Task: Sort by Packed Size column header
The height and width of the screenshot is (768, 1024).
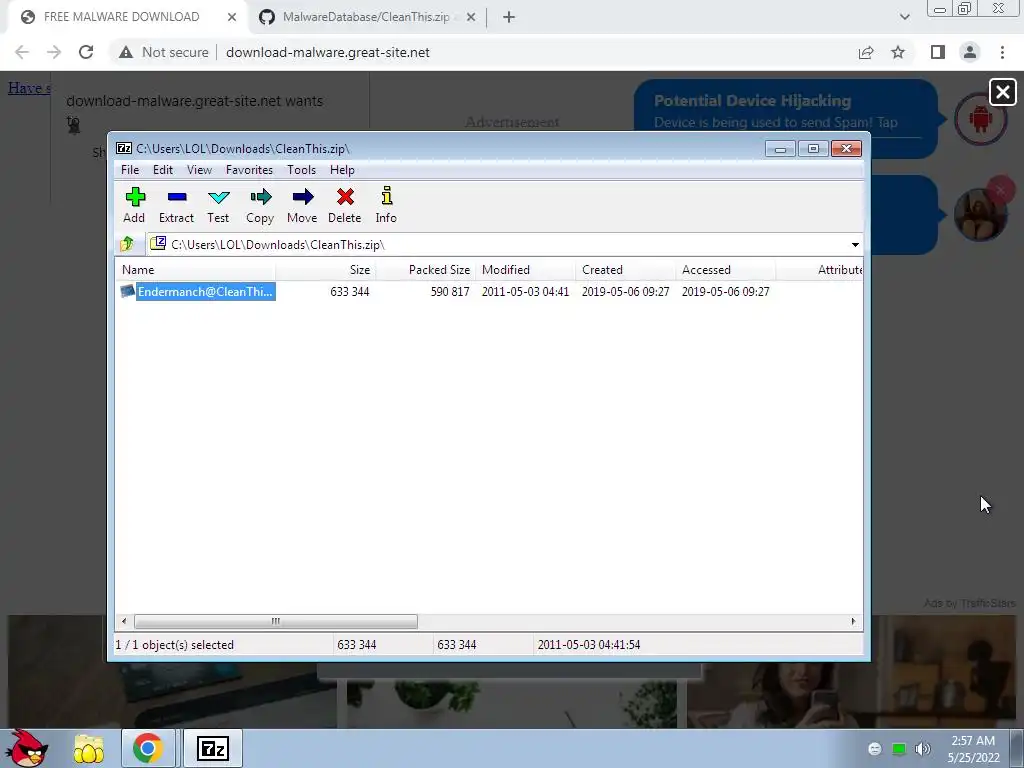Action: point(426,270)
